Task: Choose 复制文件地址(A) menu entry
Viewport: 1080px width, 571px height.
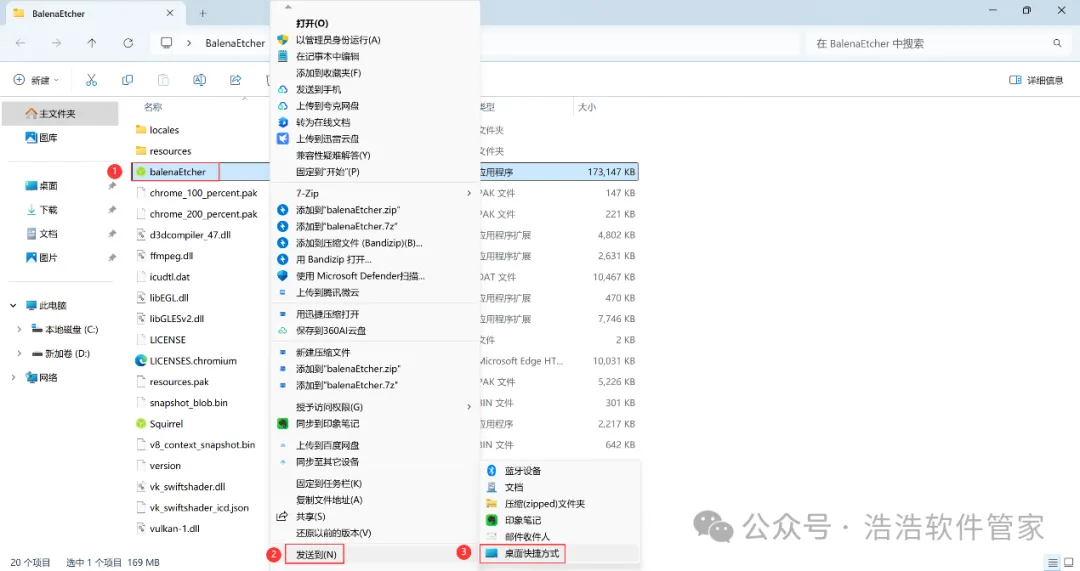Action: point(329,500)
